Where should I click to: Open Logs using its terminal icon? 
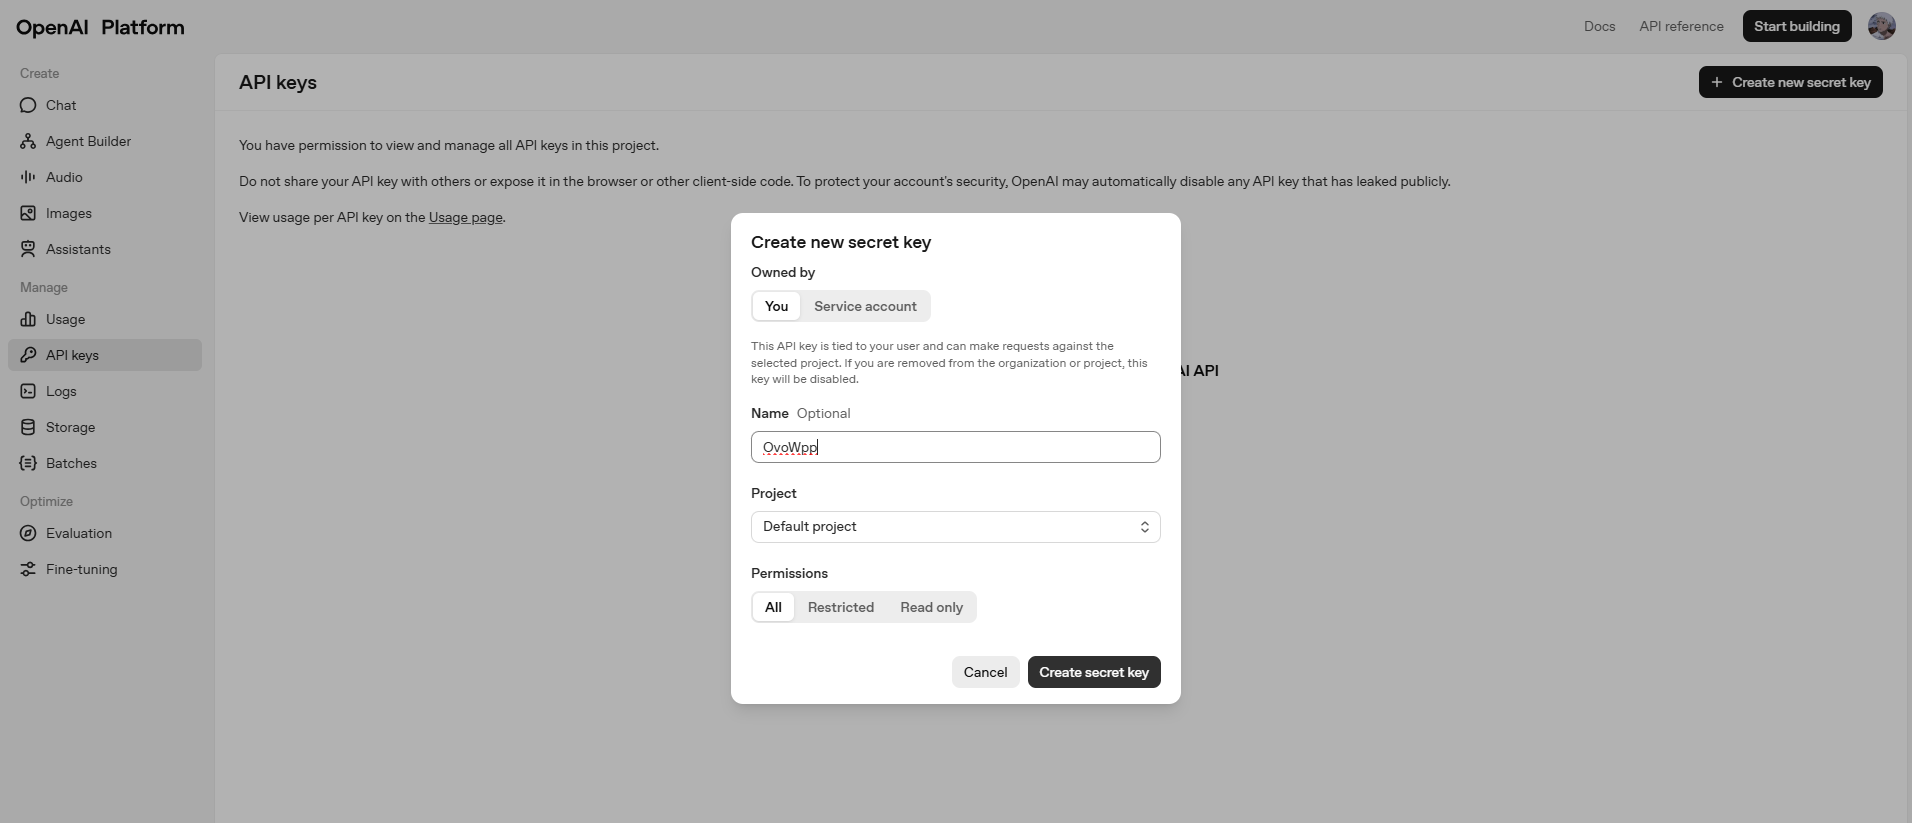point(28,391)
